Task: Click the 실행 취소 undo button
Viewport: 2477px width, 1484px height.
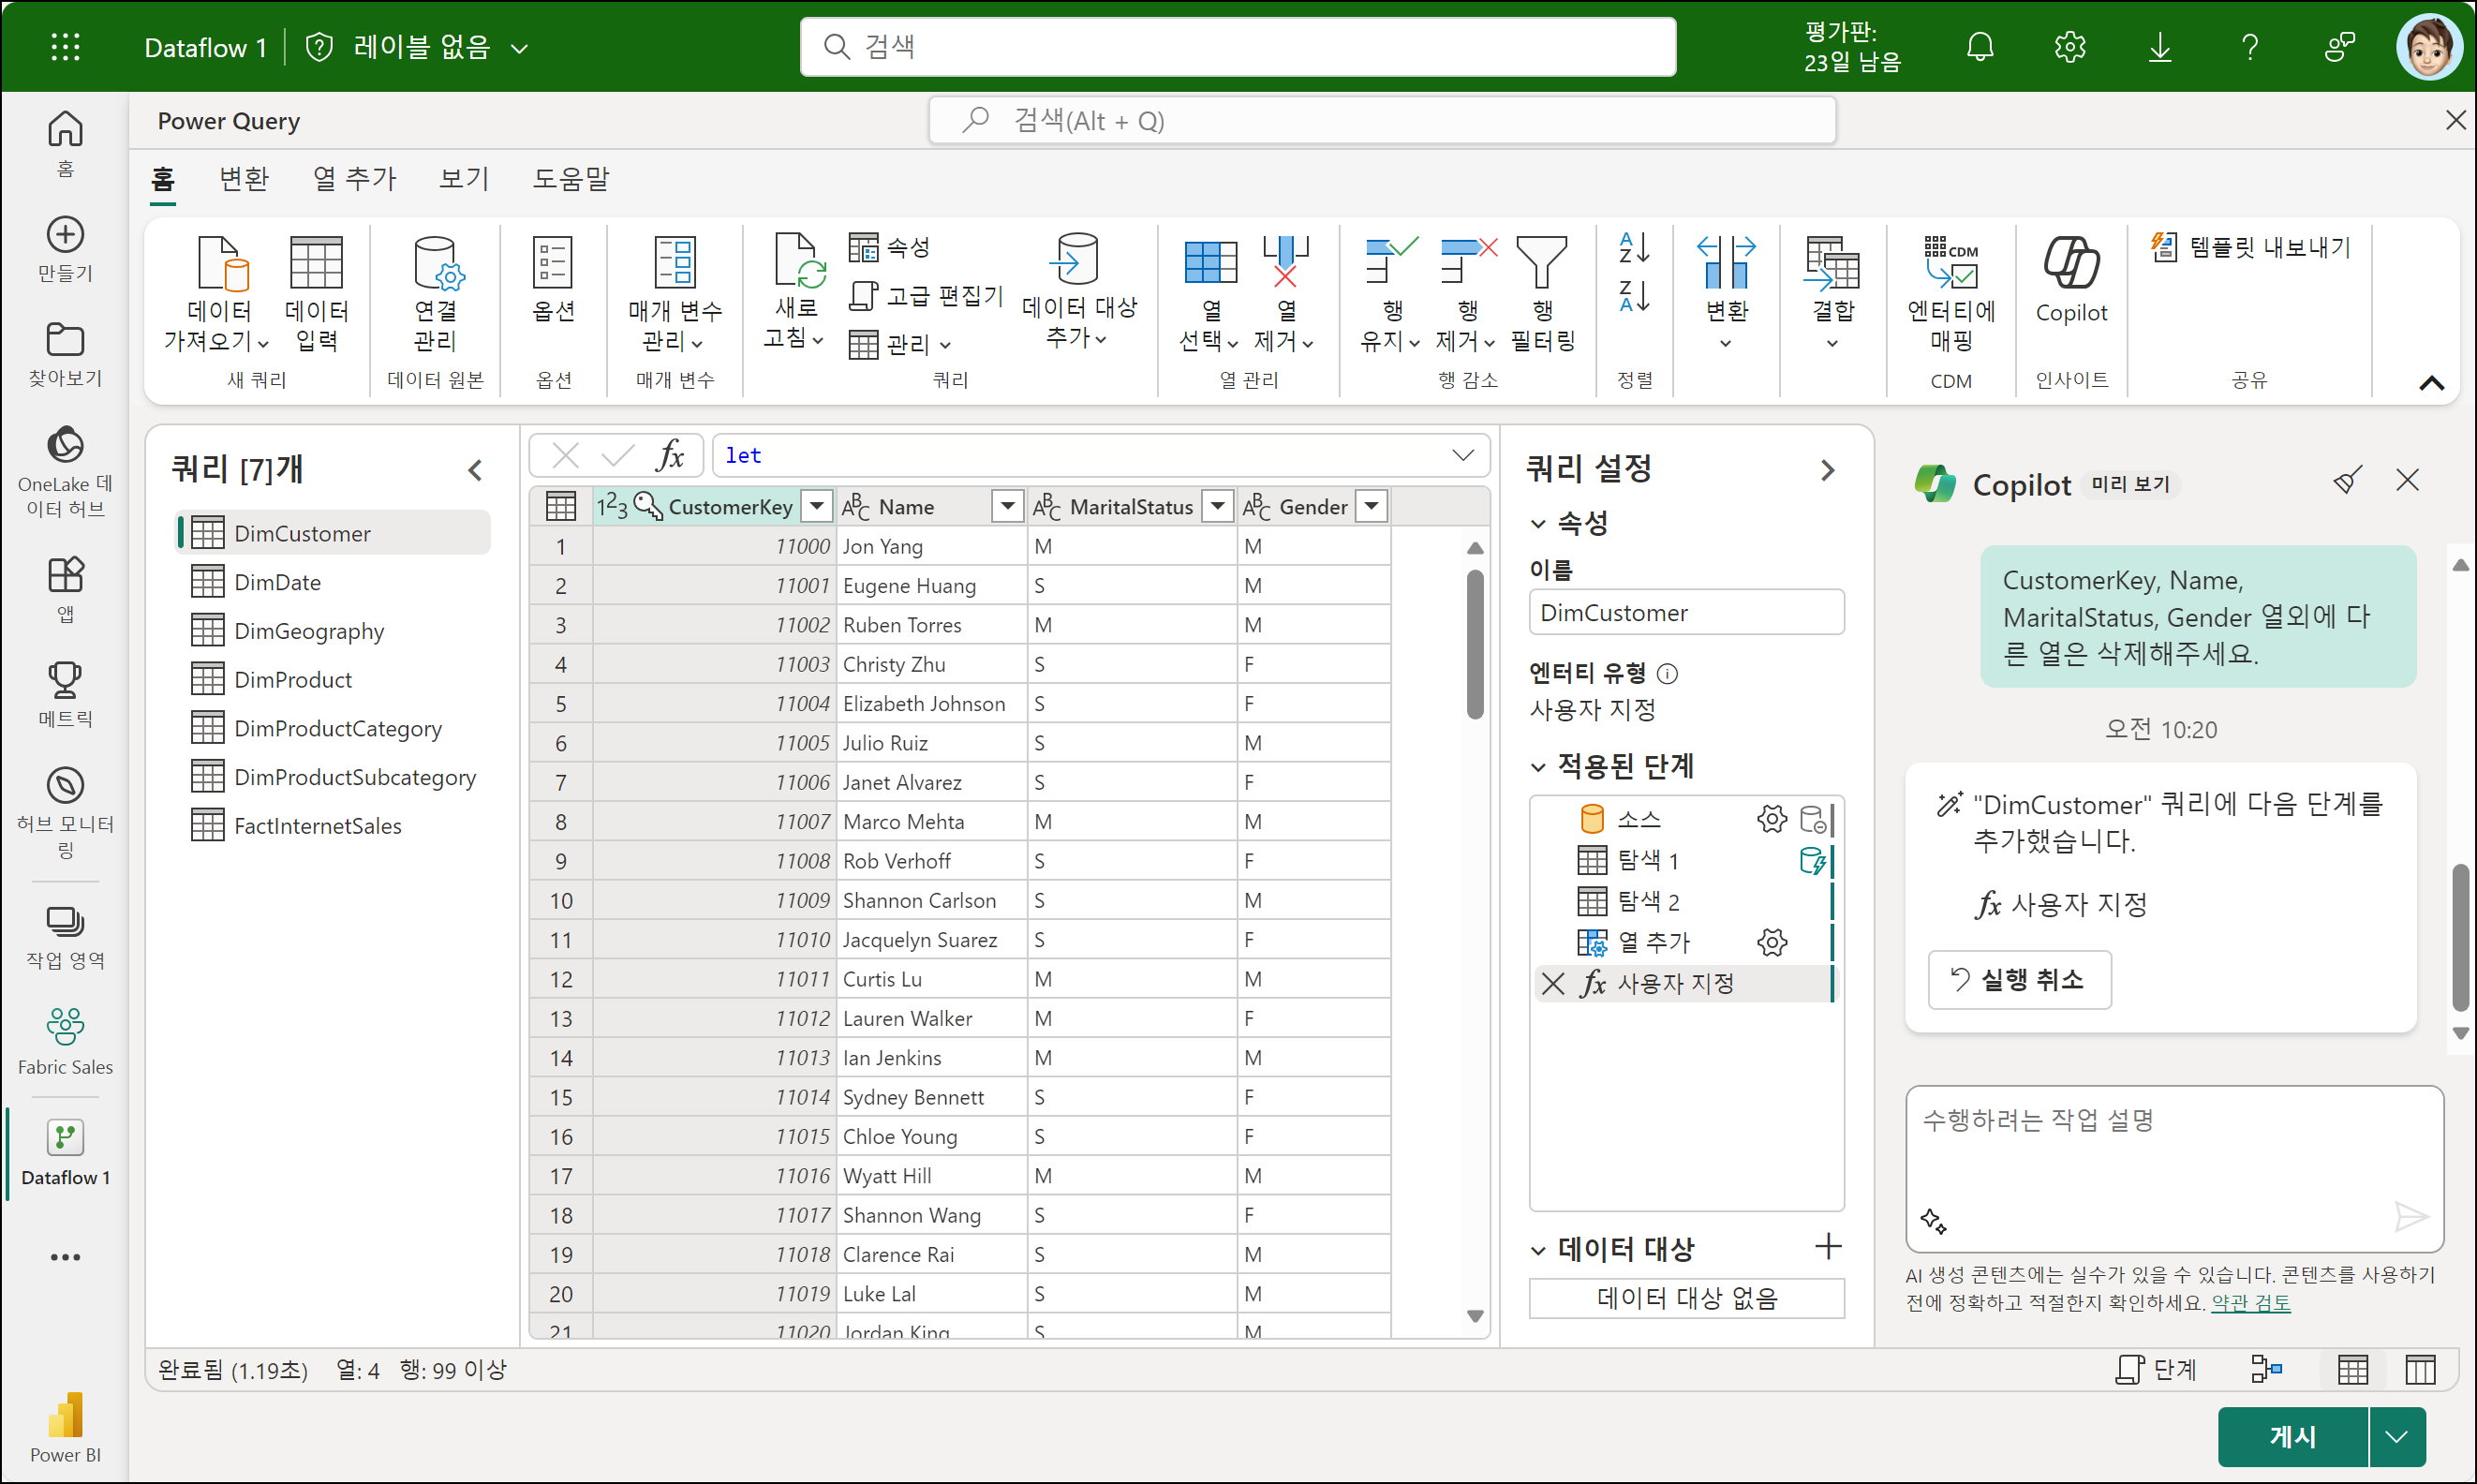Action: point(2019,979)
